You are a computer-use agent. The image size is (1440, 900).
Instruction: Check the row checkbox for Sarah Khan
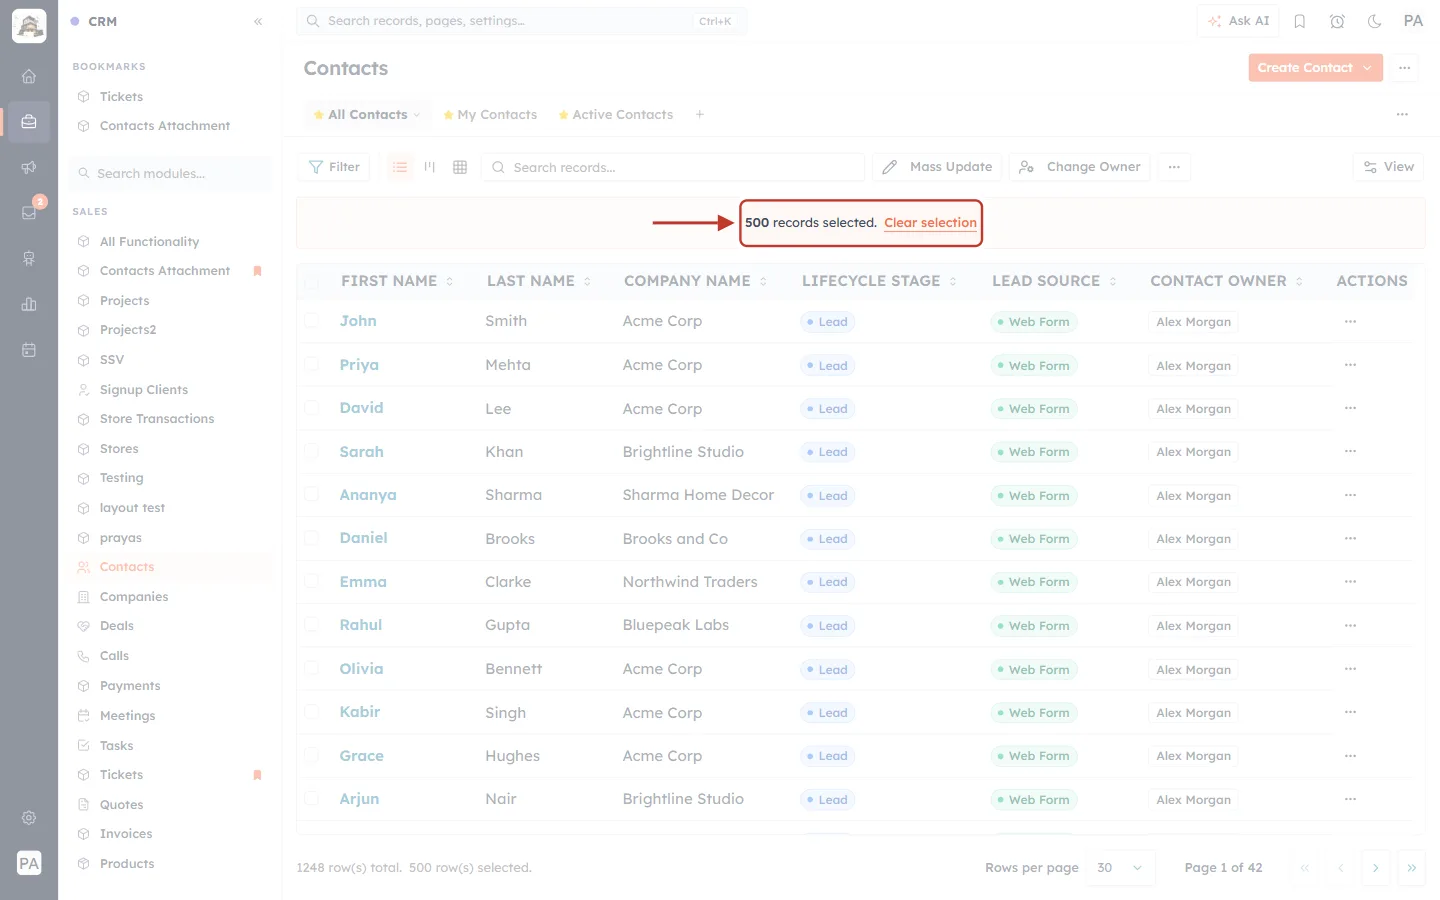pos(312,452)
